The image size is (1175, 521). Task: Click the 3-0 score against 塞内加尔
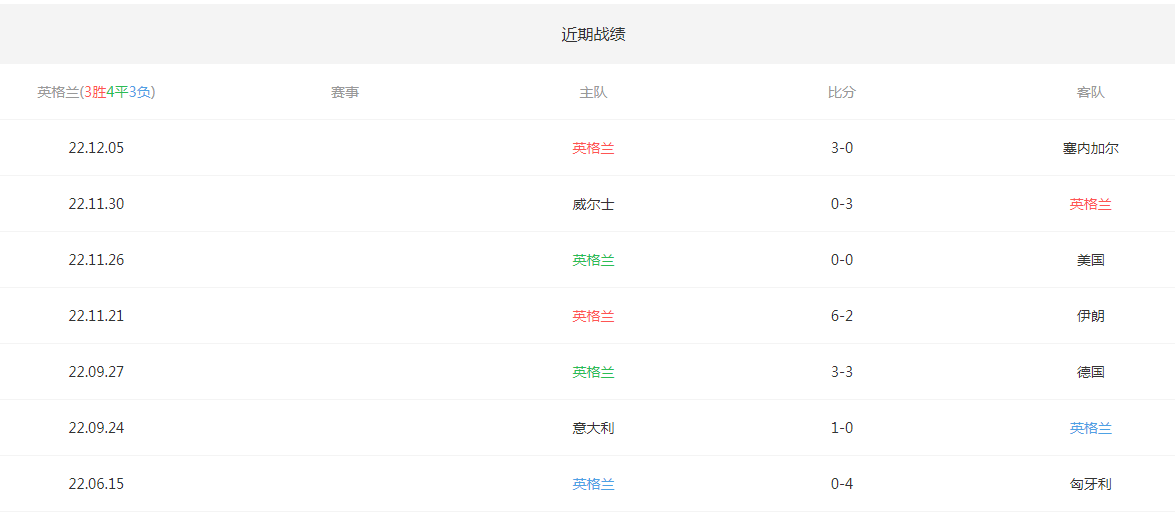click(841, 148)
